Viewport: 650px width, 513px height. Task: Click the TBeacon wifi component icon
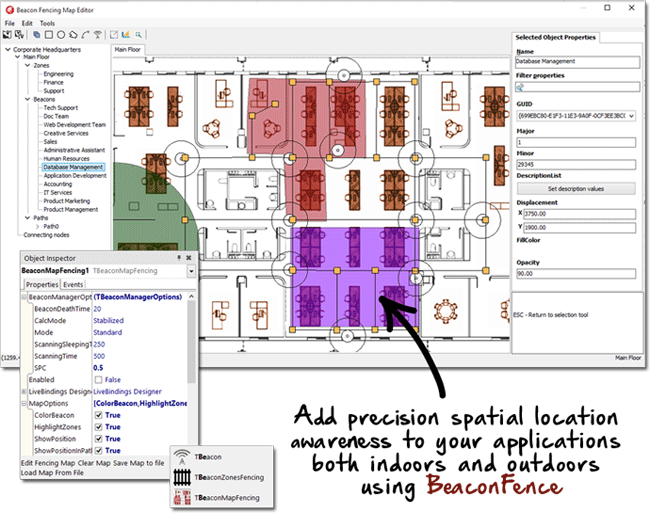tap(182, 457)
